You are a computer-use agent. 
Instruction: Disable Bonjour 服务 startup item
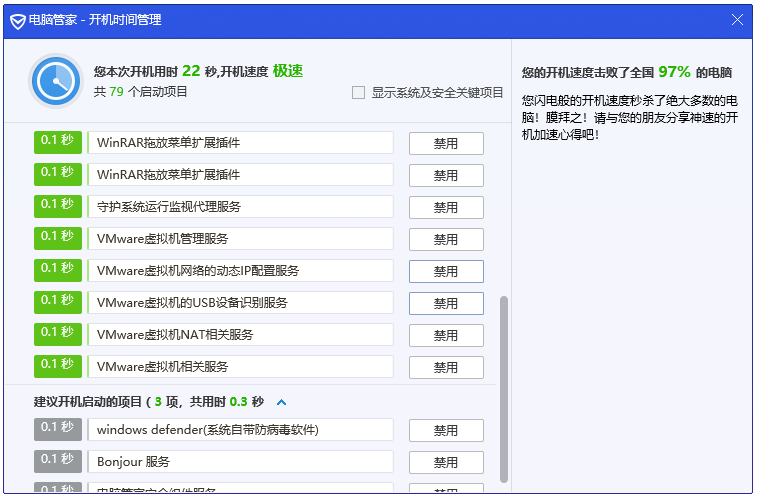[x=446, y=462]
